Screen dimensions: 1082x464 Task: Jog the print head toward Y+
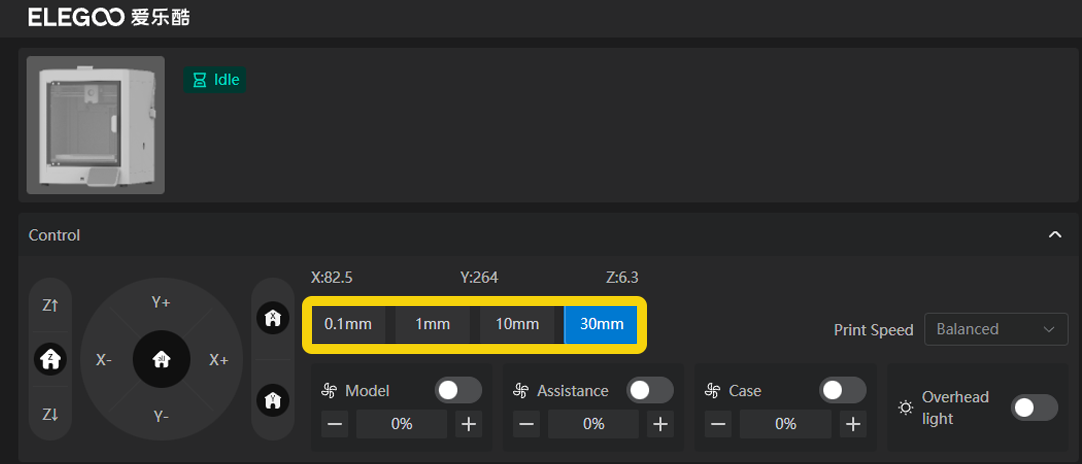click(x=161, y=302)
